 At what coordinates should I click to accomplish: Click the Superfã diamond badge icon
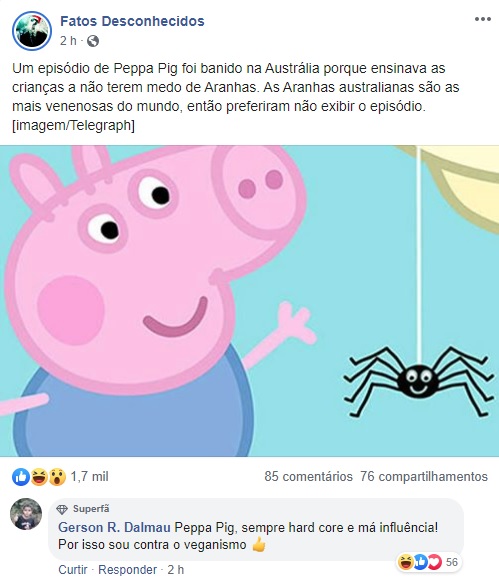62,509
